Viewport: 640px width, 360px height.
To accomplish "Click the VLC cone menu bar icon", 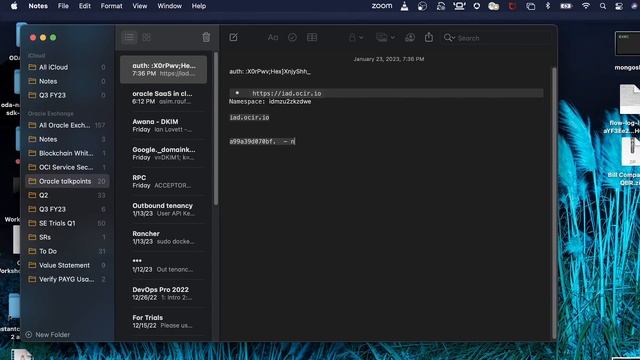I will (404, 6).
